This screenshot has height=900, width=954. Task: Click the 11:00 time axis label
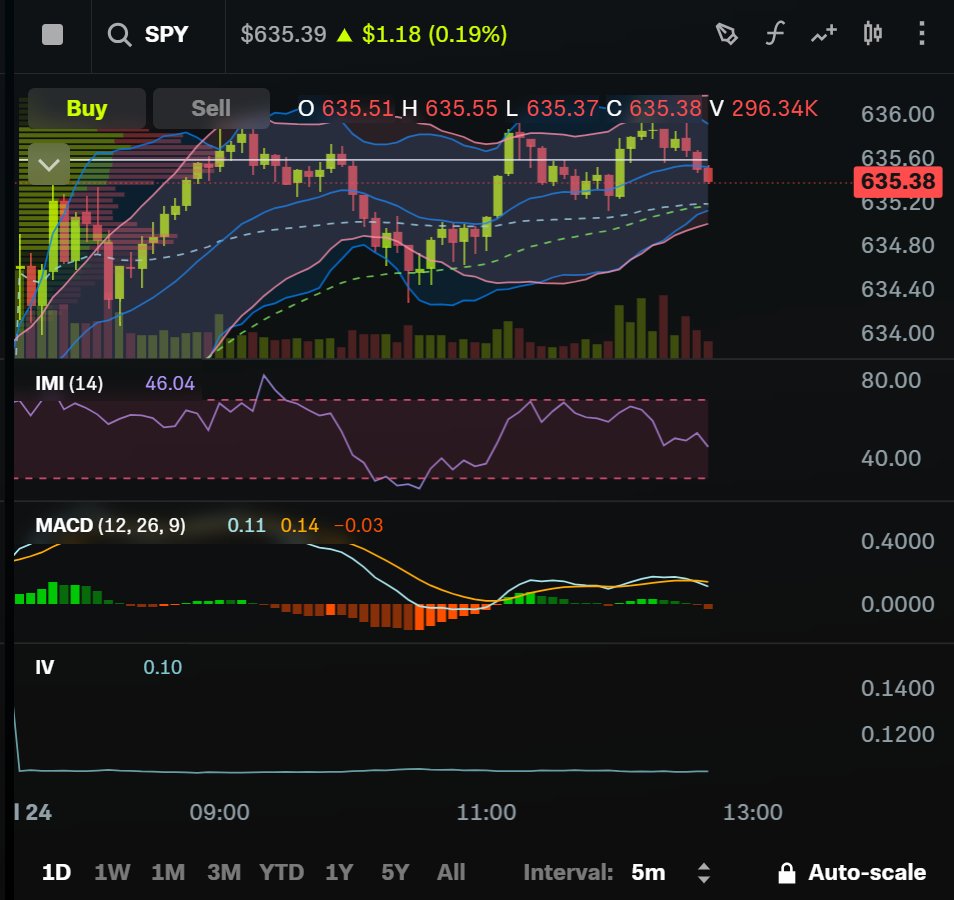[486, 812]
